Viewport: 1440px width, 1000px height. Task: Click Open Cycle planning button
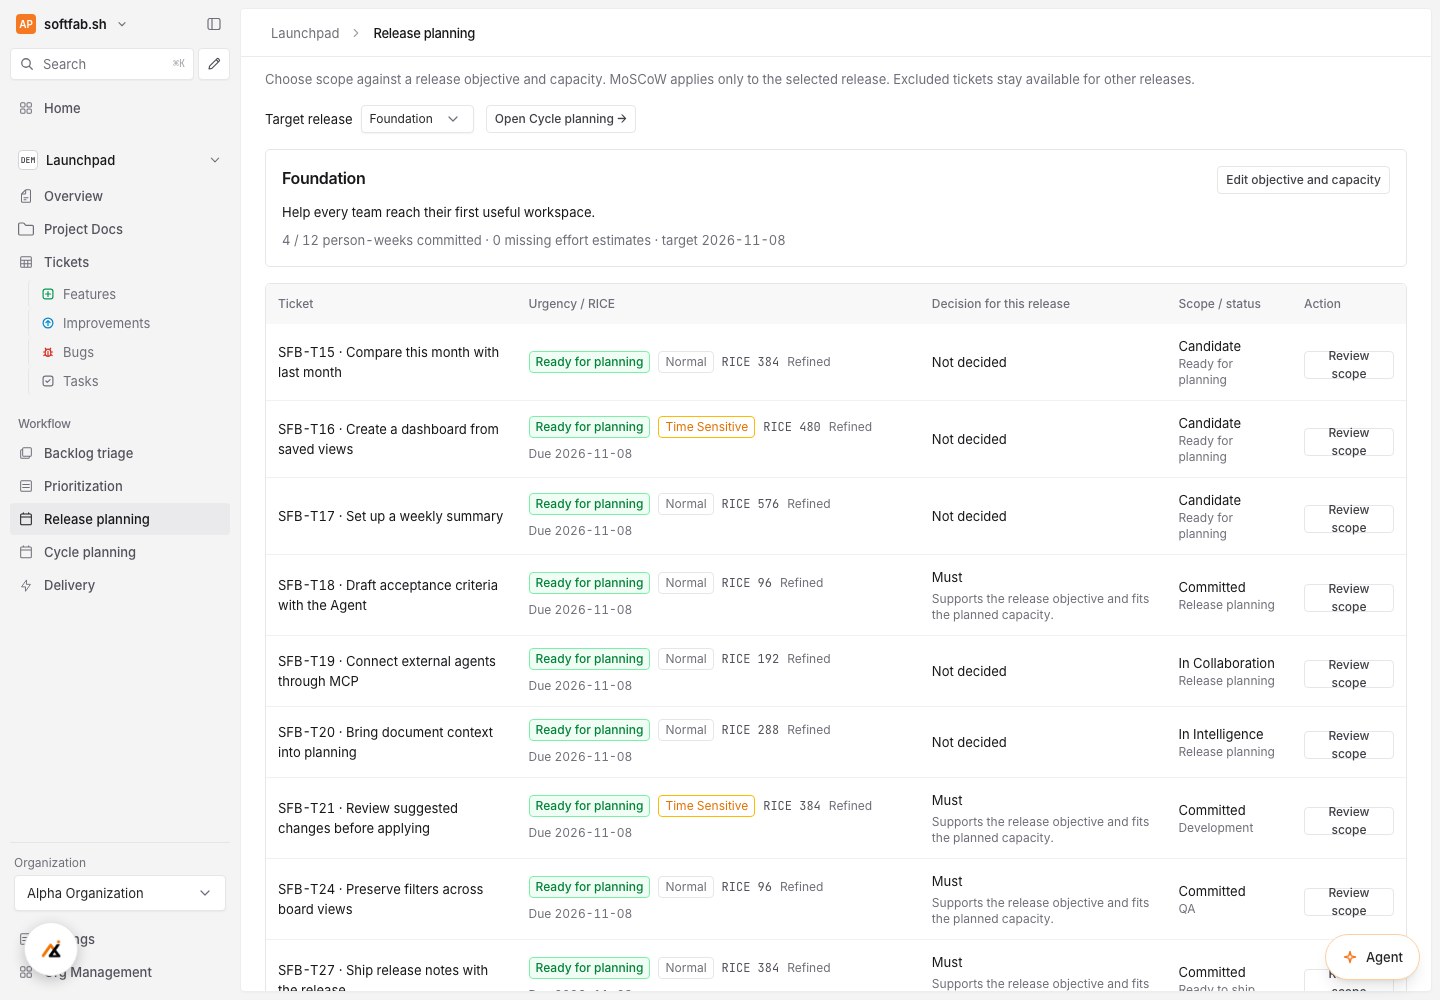[x=560, y=119]
